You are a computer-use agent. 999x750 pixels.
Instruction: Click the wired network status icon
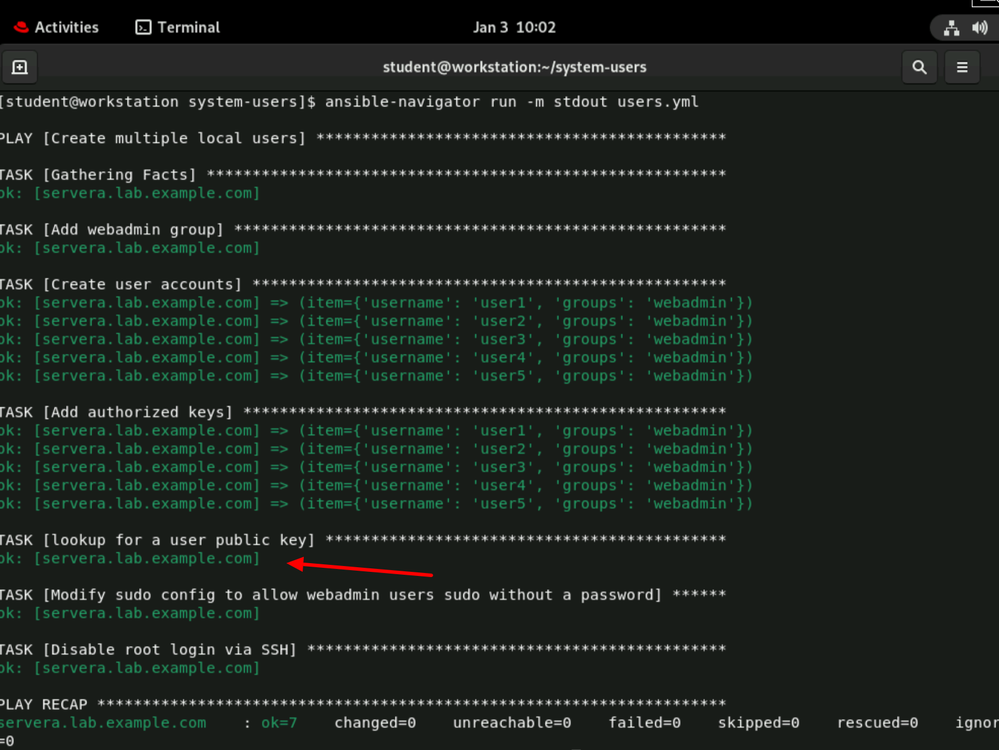pyautogui.click(x=951, y=28)
